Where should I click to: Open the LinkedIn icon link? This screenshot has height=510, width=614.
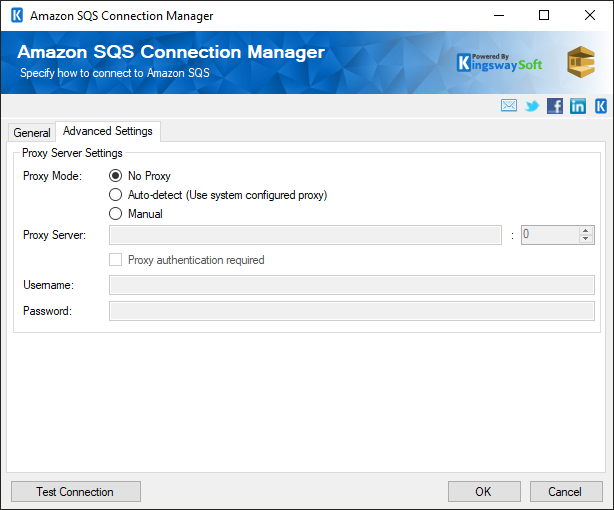(x=578, y=106)
